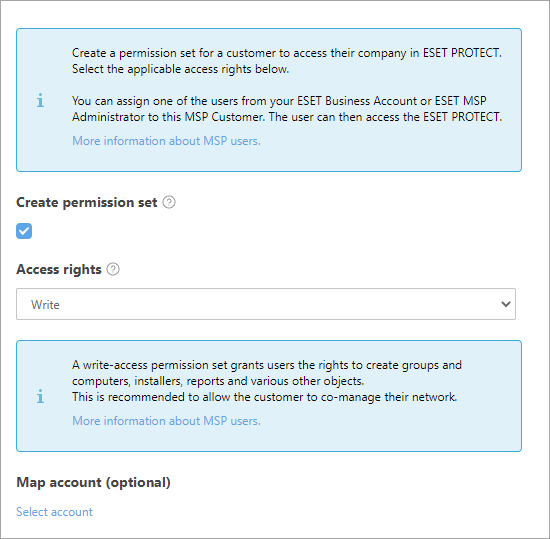
Task: Open help tooltip beside Access rights
Action: tap(113, 269)
